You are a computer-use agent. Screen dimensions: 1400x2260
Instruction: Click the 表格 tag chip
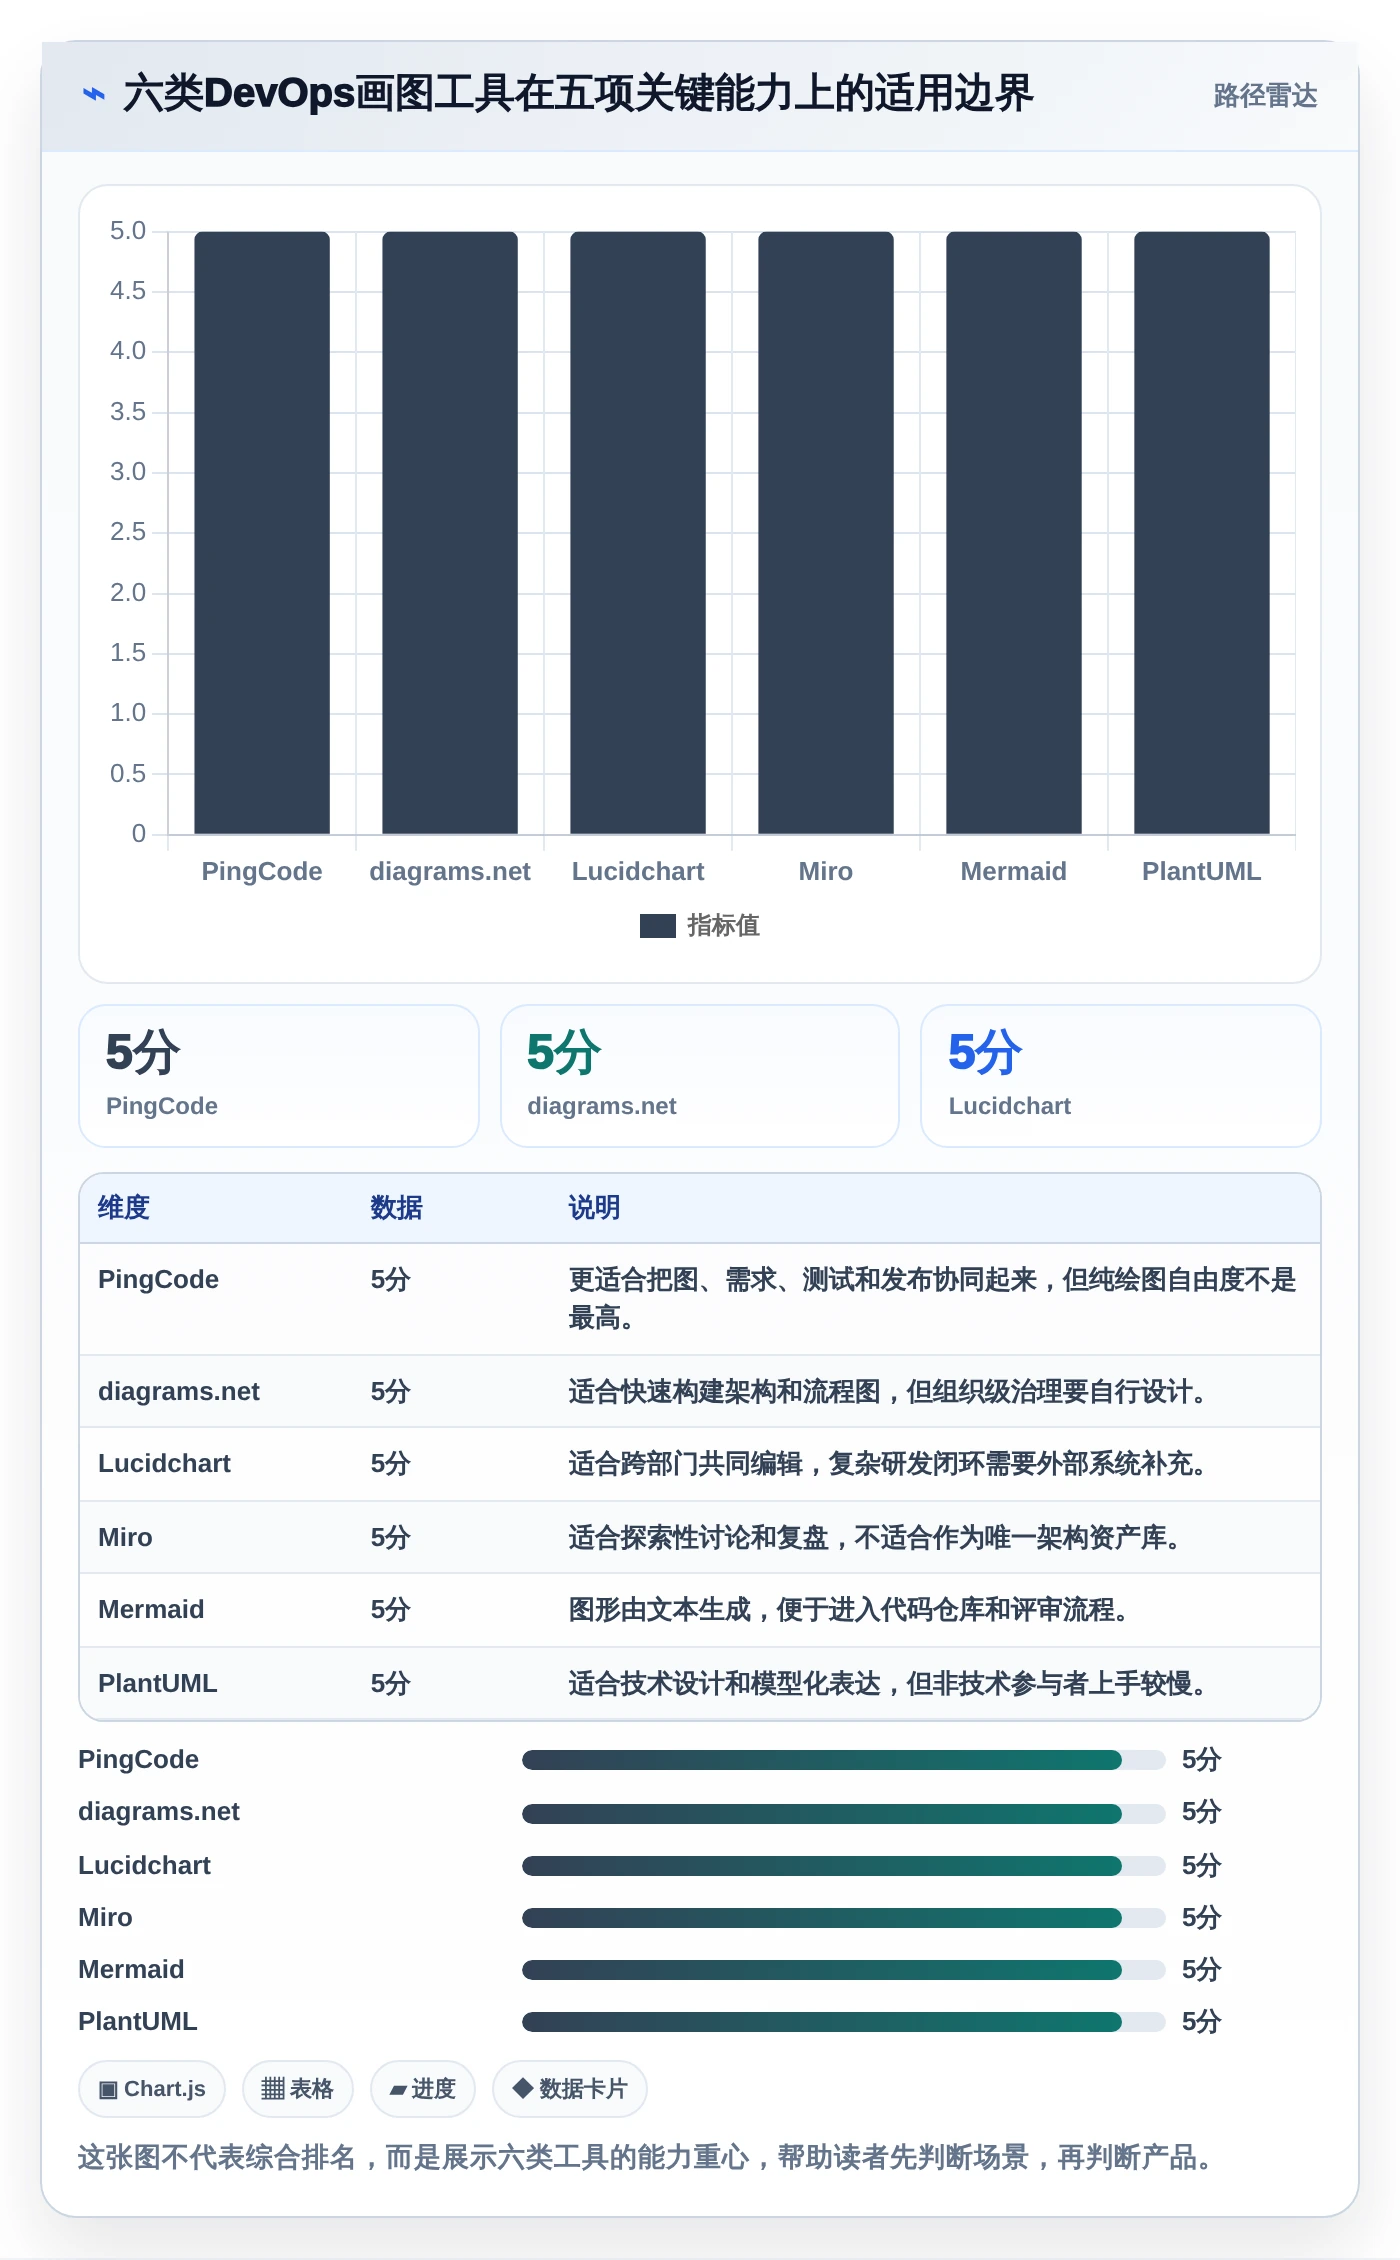[x=298, y=2089]
